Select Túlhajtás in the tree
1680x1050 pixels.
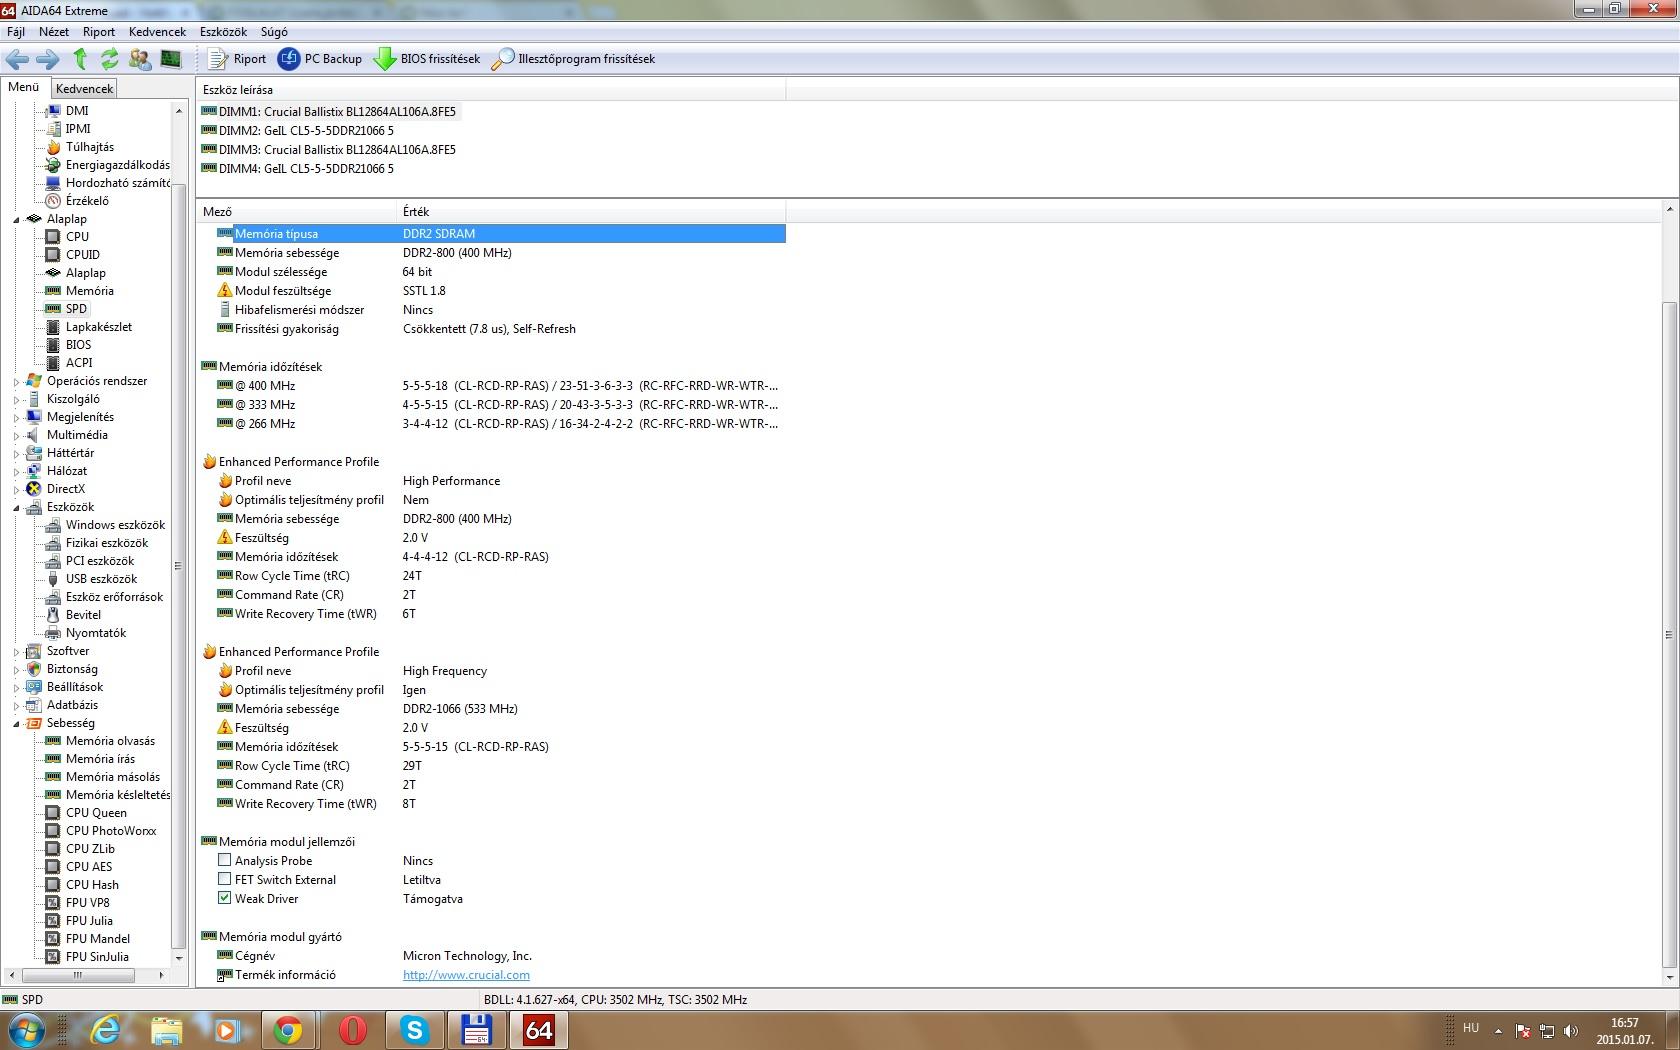[x=90, y=147]
